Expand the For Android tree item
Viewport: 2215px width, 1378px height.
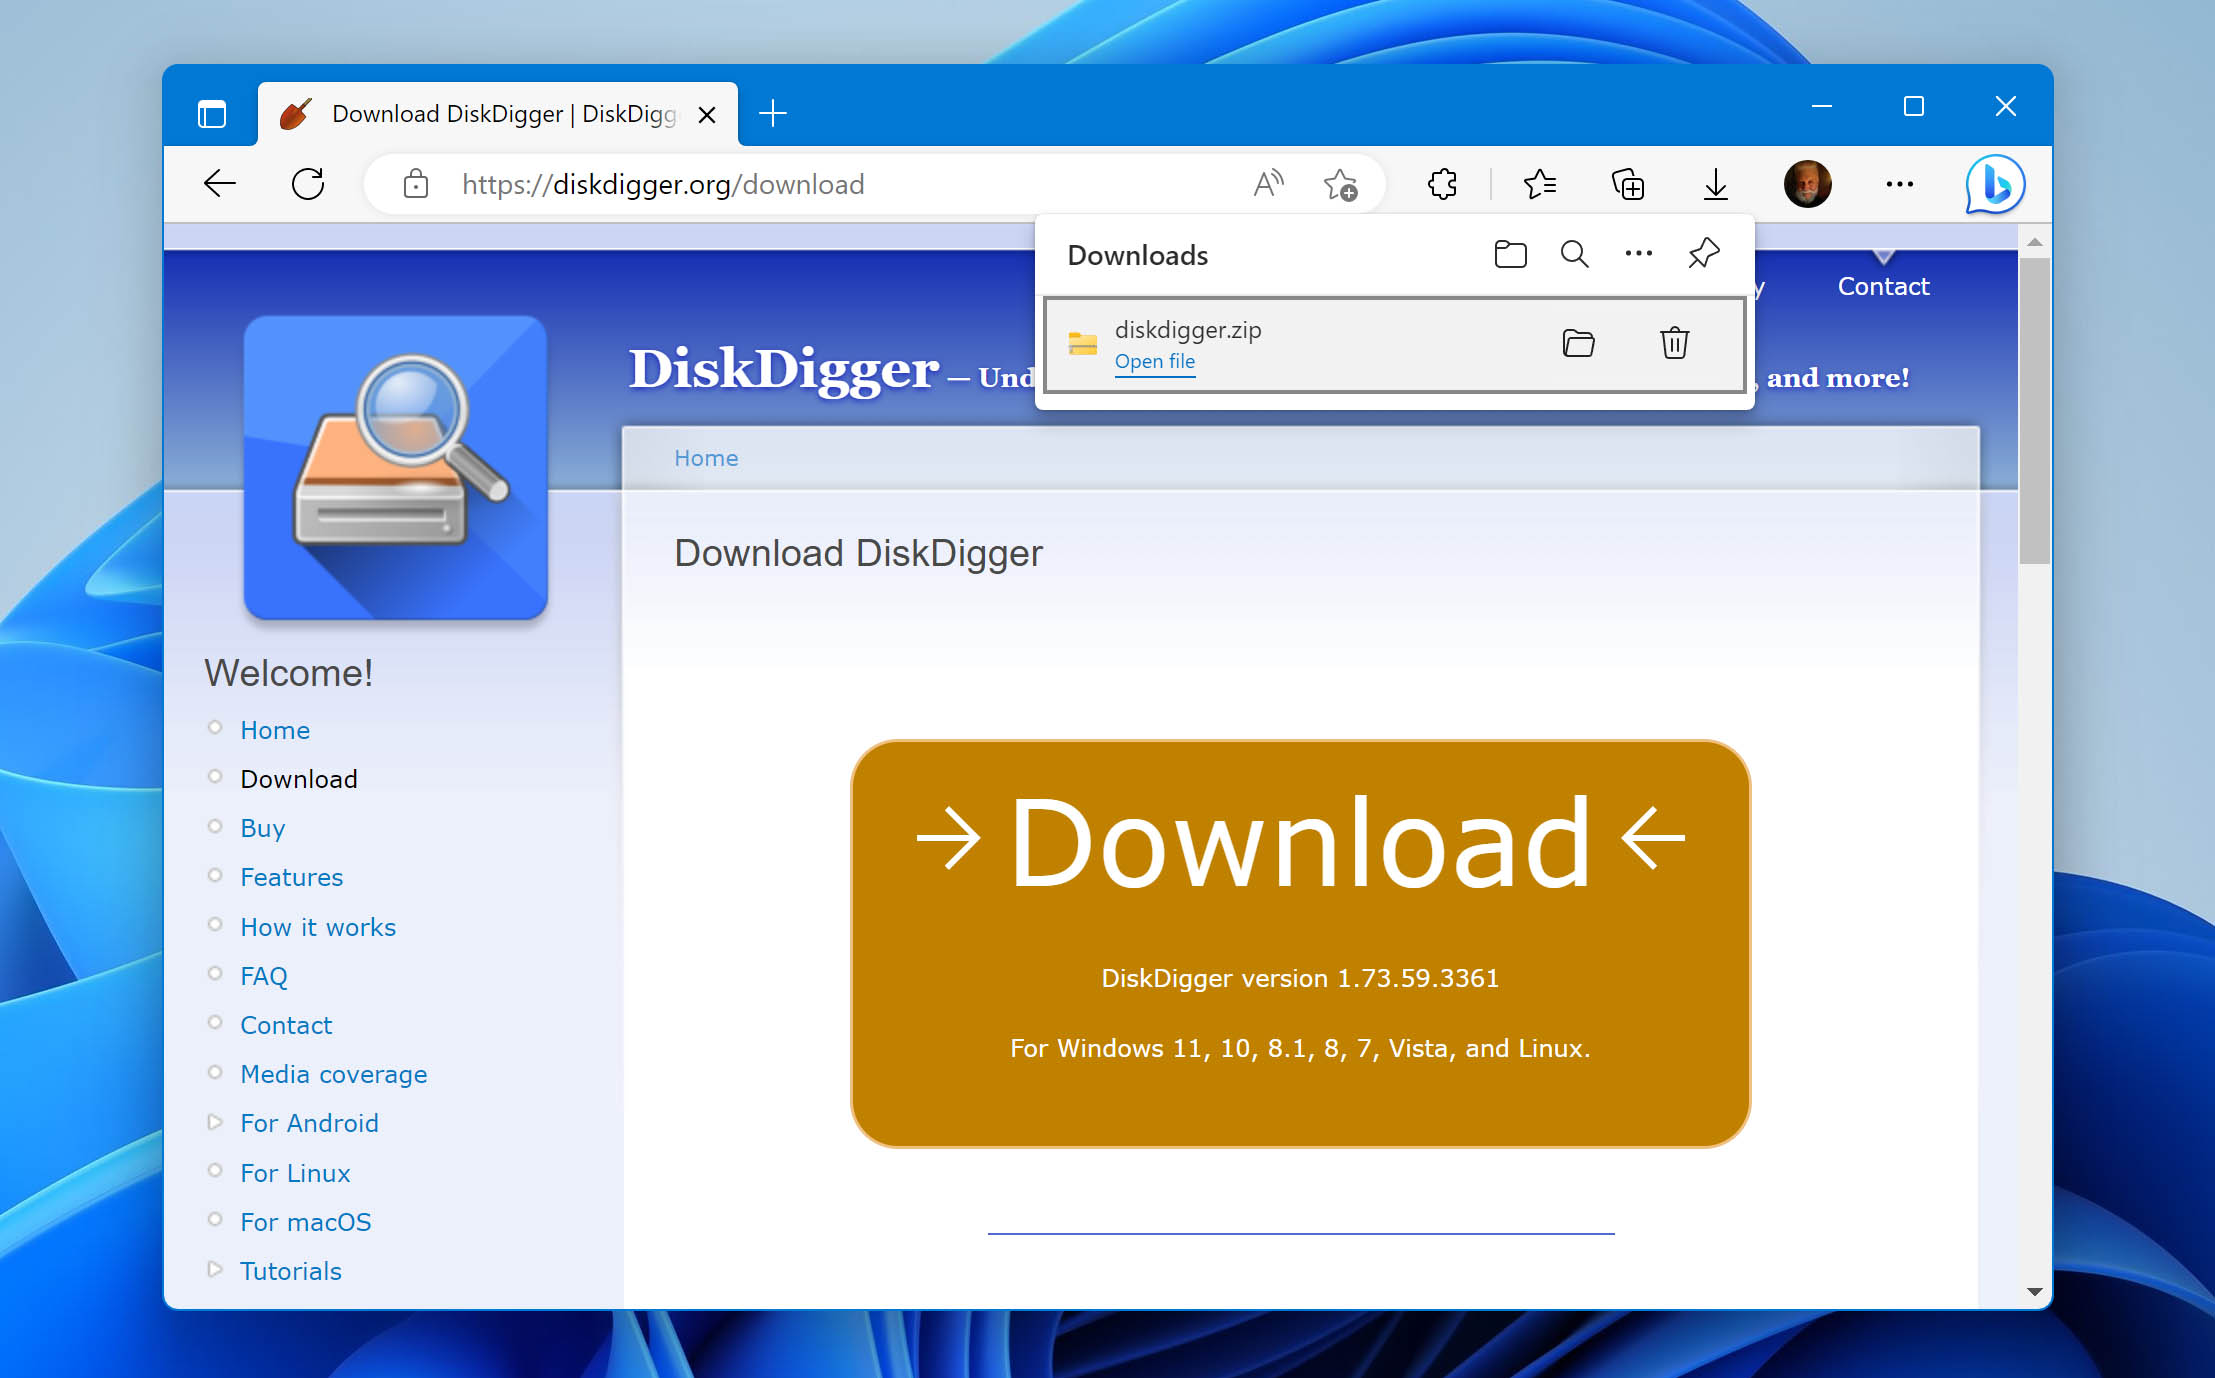216,1122
